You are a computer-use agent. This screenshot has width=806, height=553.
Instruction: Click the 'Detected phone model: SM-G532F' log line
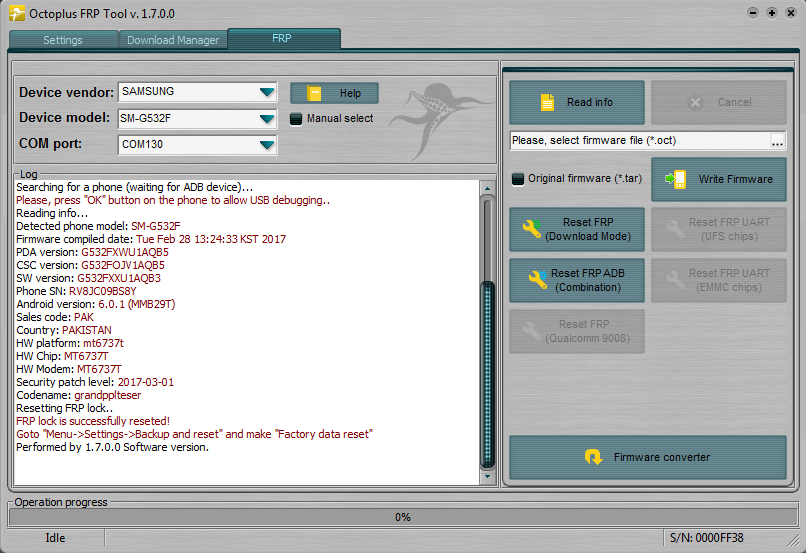point(98,226)
